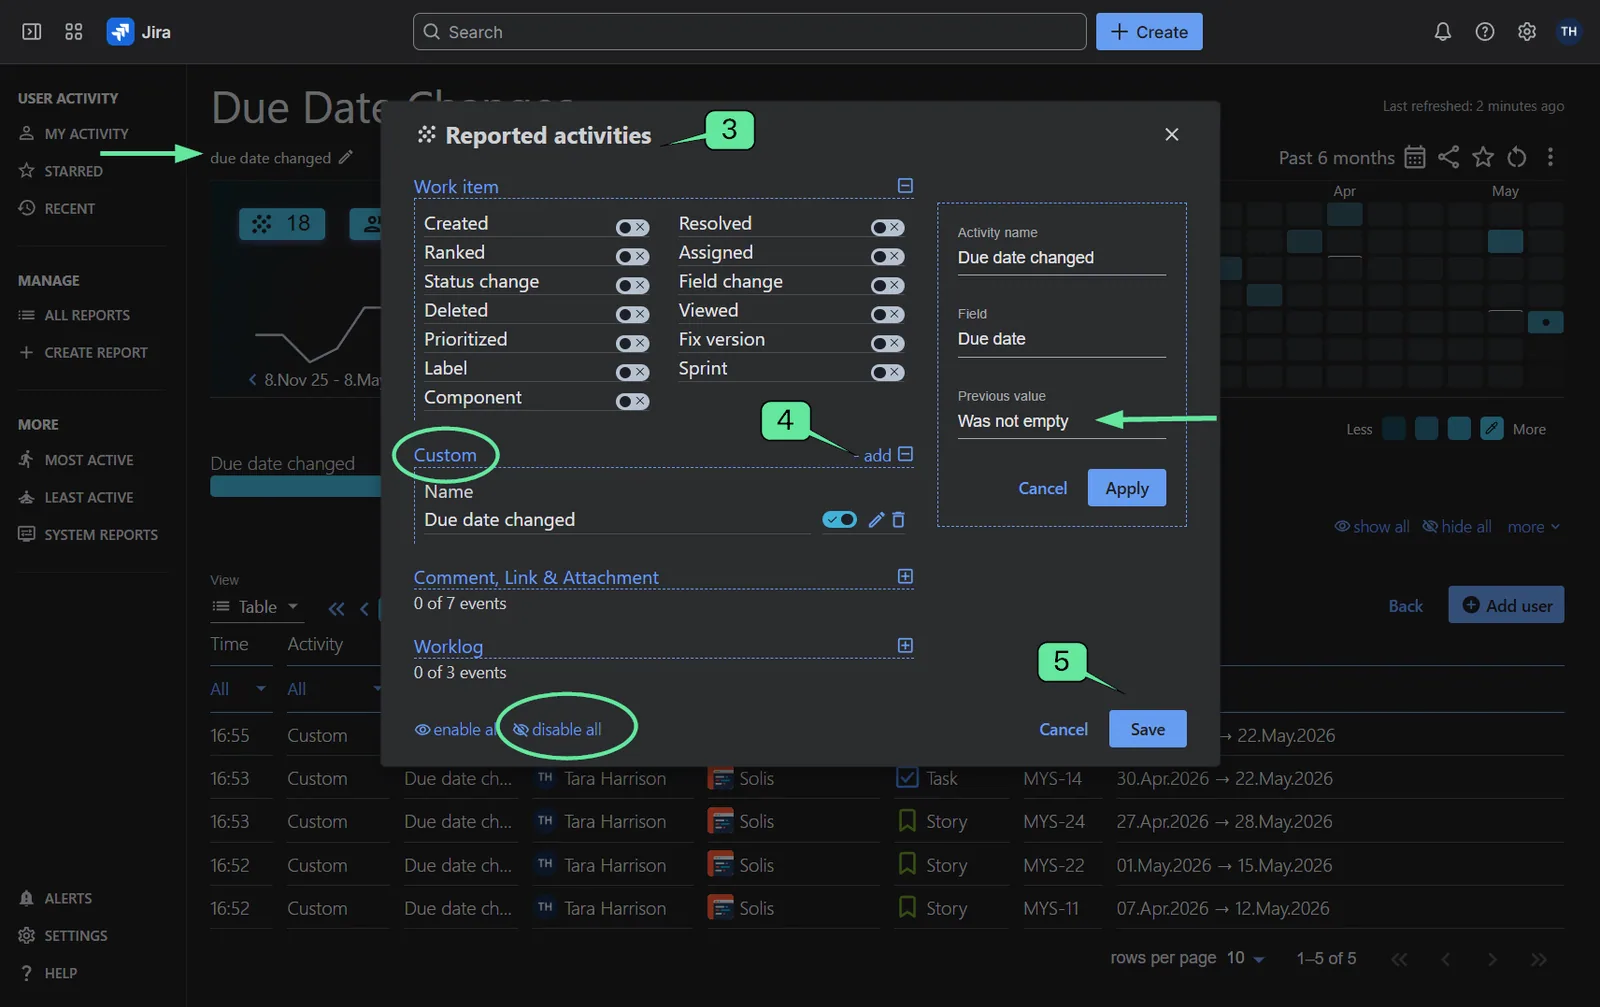This screenshot has width=1600, height=1007.
Task: Expand the Worklog section
Action: coord(905,646)
